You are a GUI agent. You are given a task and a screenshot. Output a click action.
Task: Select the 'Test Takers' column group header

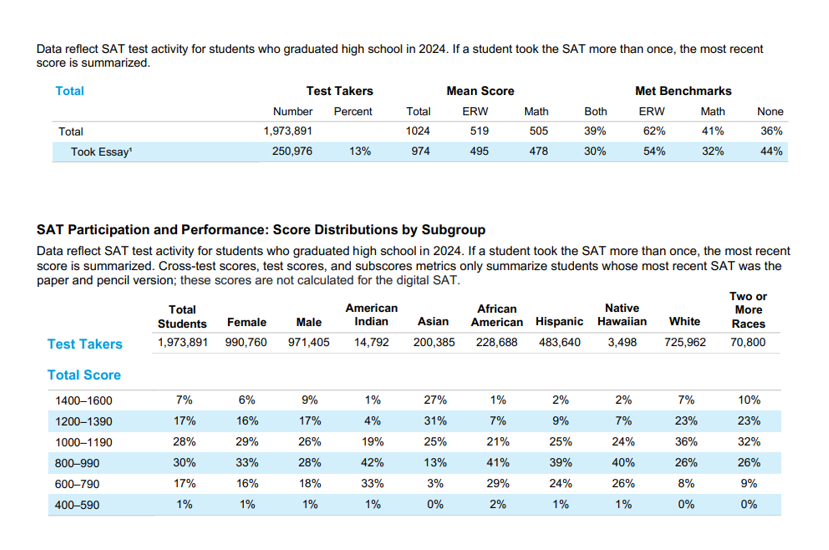coord(339,91)
